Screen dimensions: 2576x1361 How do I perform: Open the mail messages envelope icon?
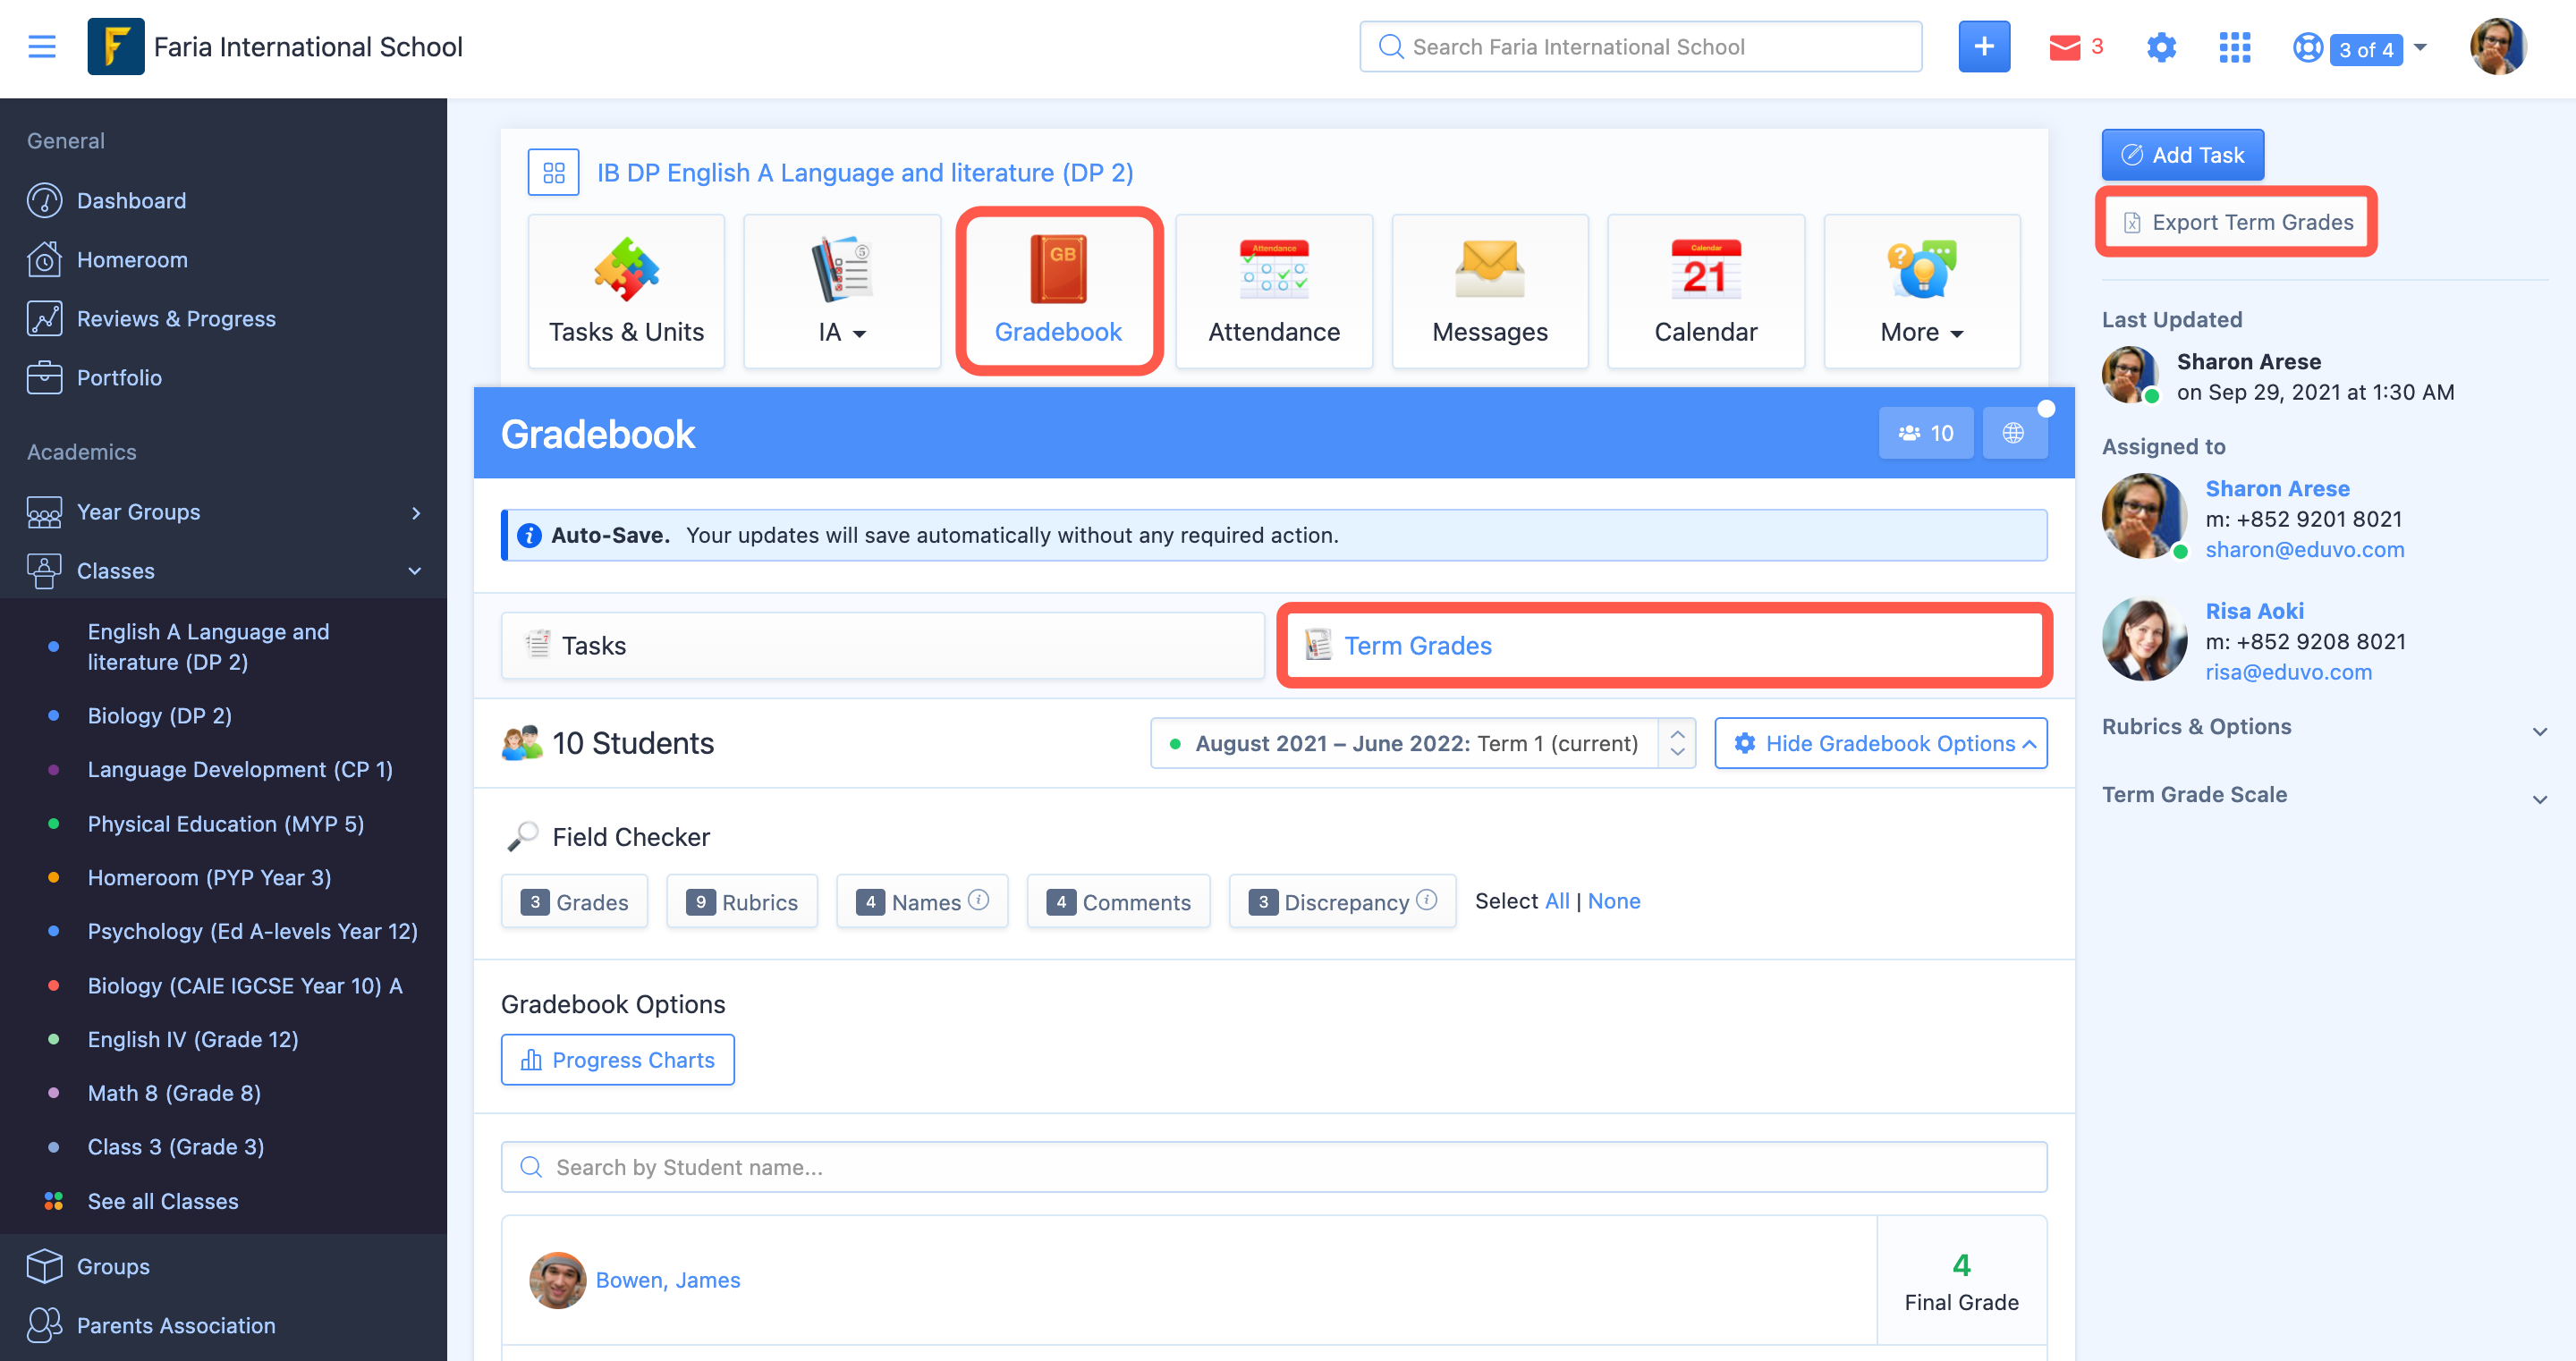click(2064, 47)
